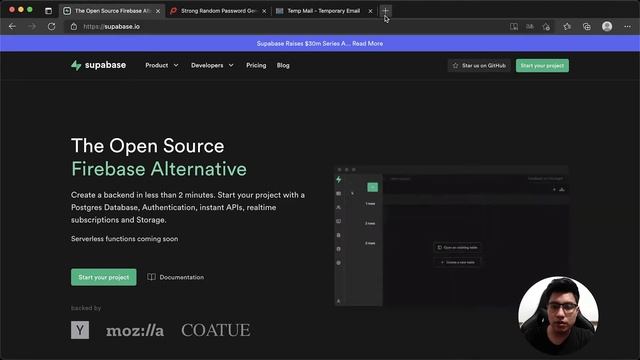Open the Documentation link
Viewport: 640px width, 360px height.
176,277
